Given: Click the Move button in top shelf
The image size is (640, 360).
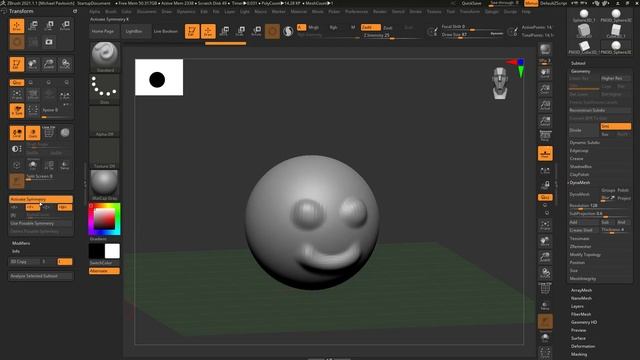Looking at the screenshot, I should [224, 31].
